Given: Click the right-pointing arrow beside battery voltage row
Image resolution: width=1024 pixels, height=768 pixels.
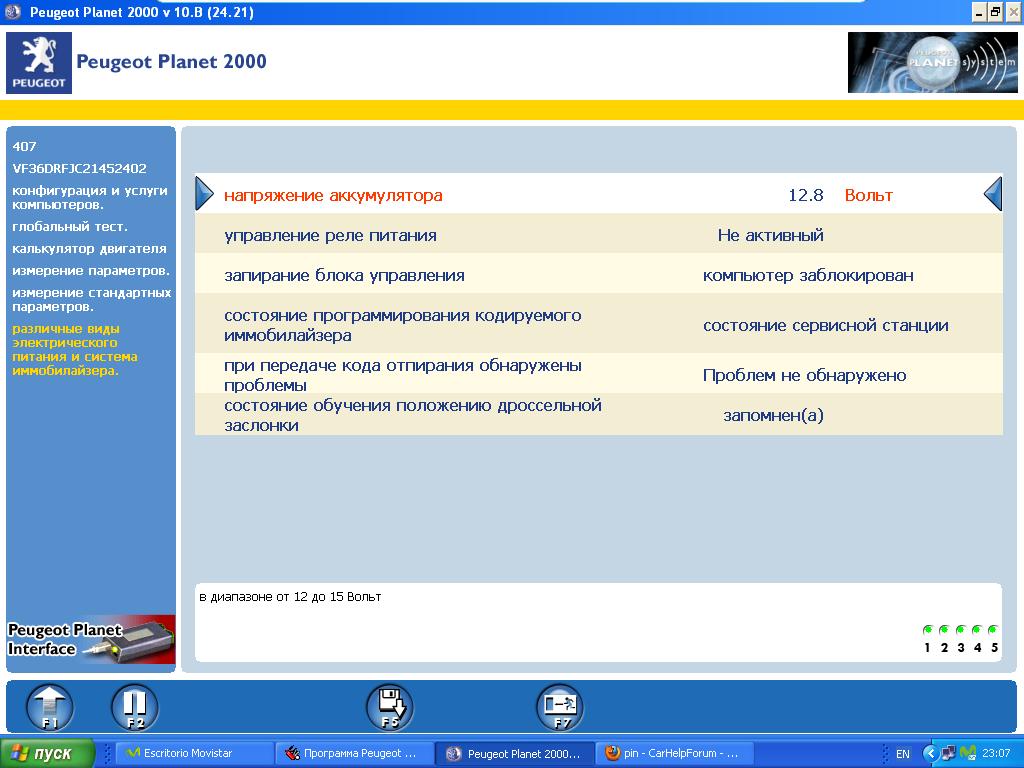Looking at the screenshot, I should coord(204,194).
